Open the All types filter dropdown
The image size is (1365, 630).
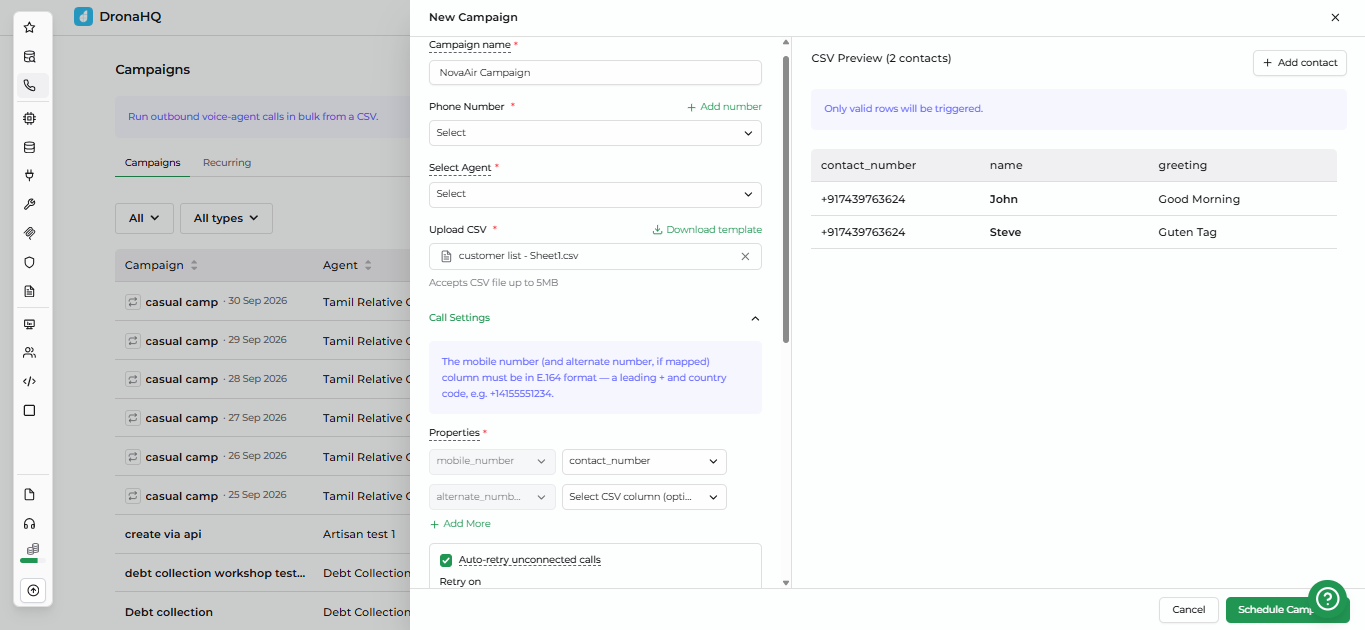coord(226,218)
